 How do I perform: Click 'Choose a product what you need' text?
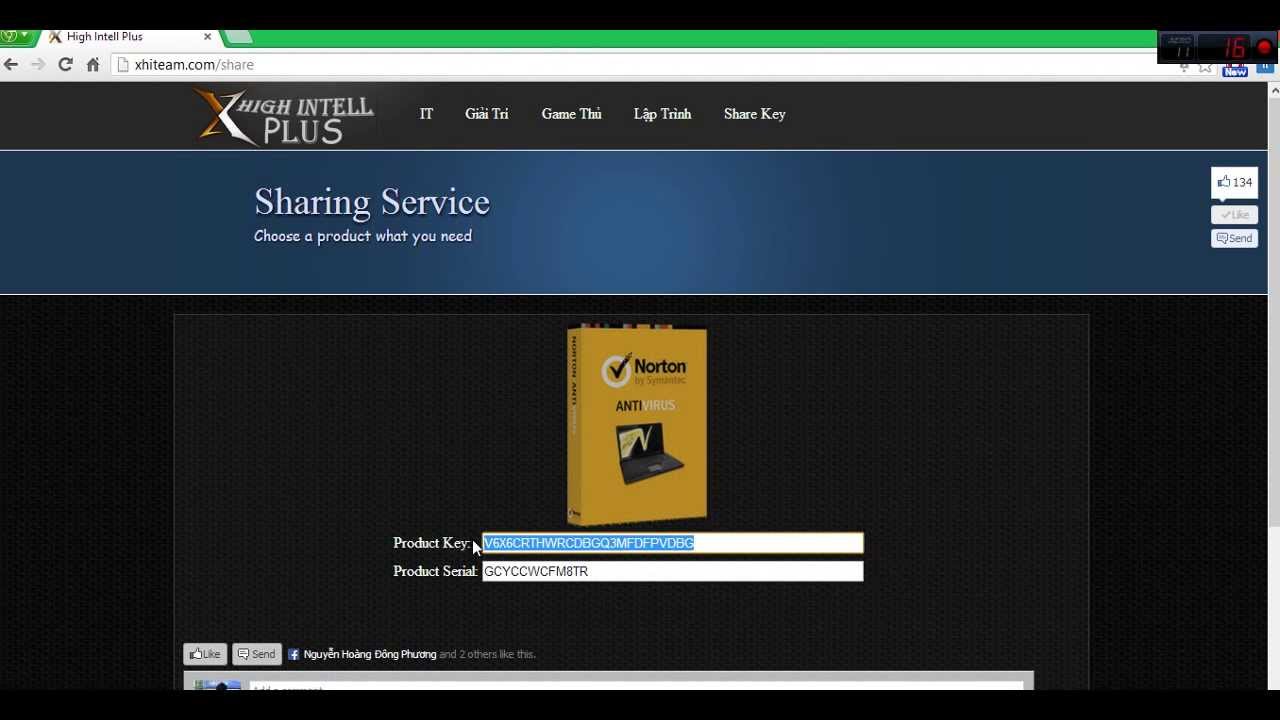(x=363, y=236)
